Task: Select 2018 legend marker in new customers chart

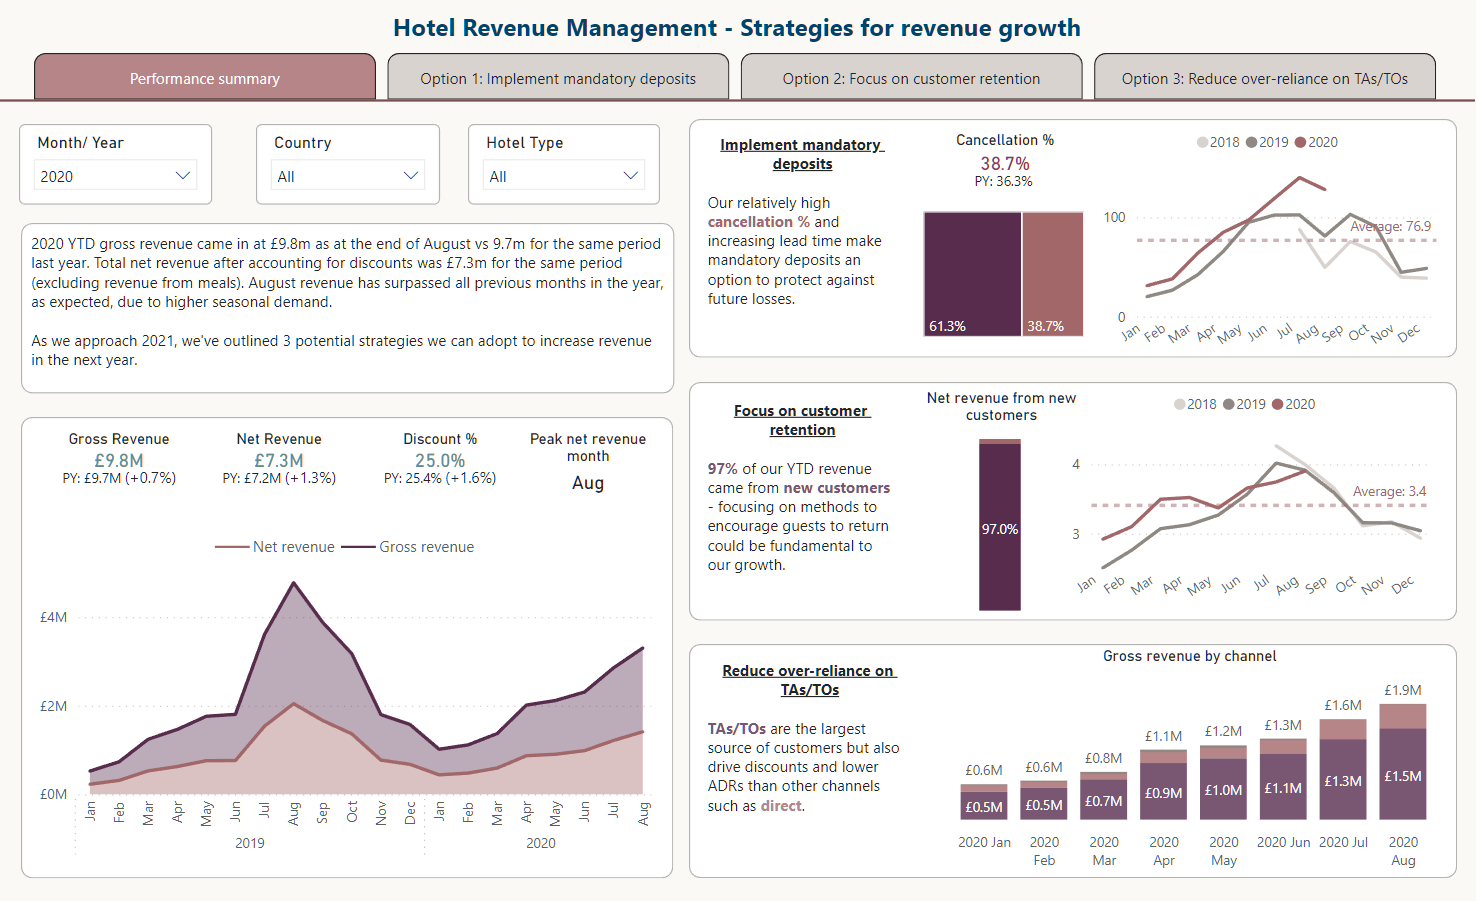Action: 1180,404
